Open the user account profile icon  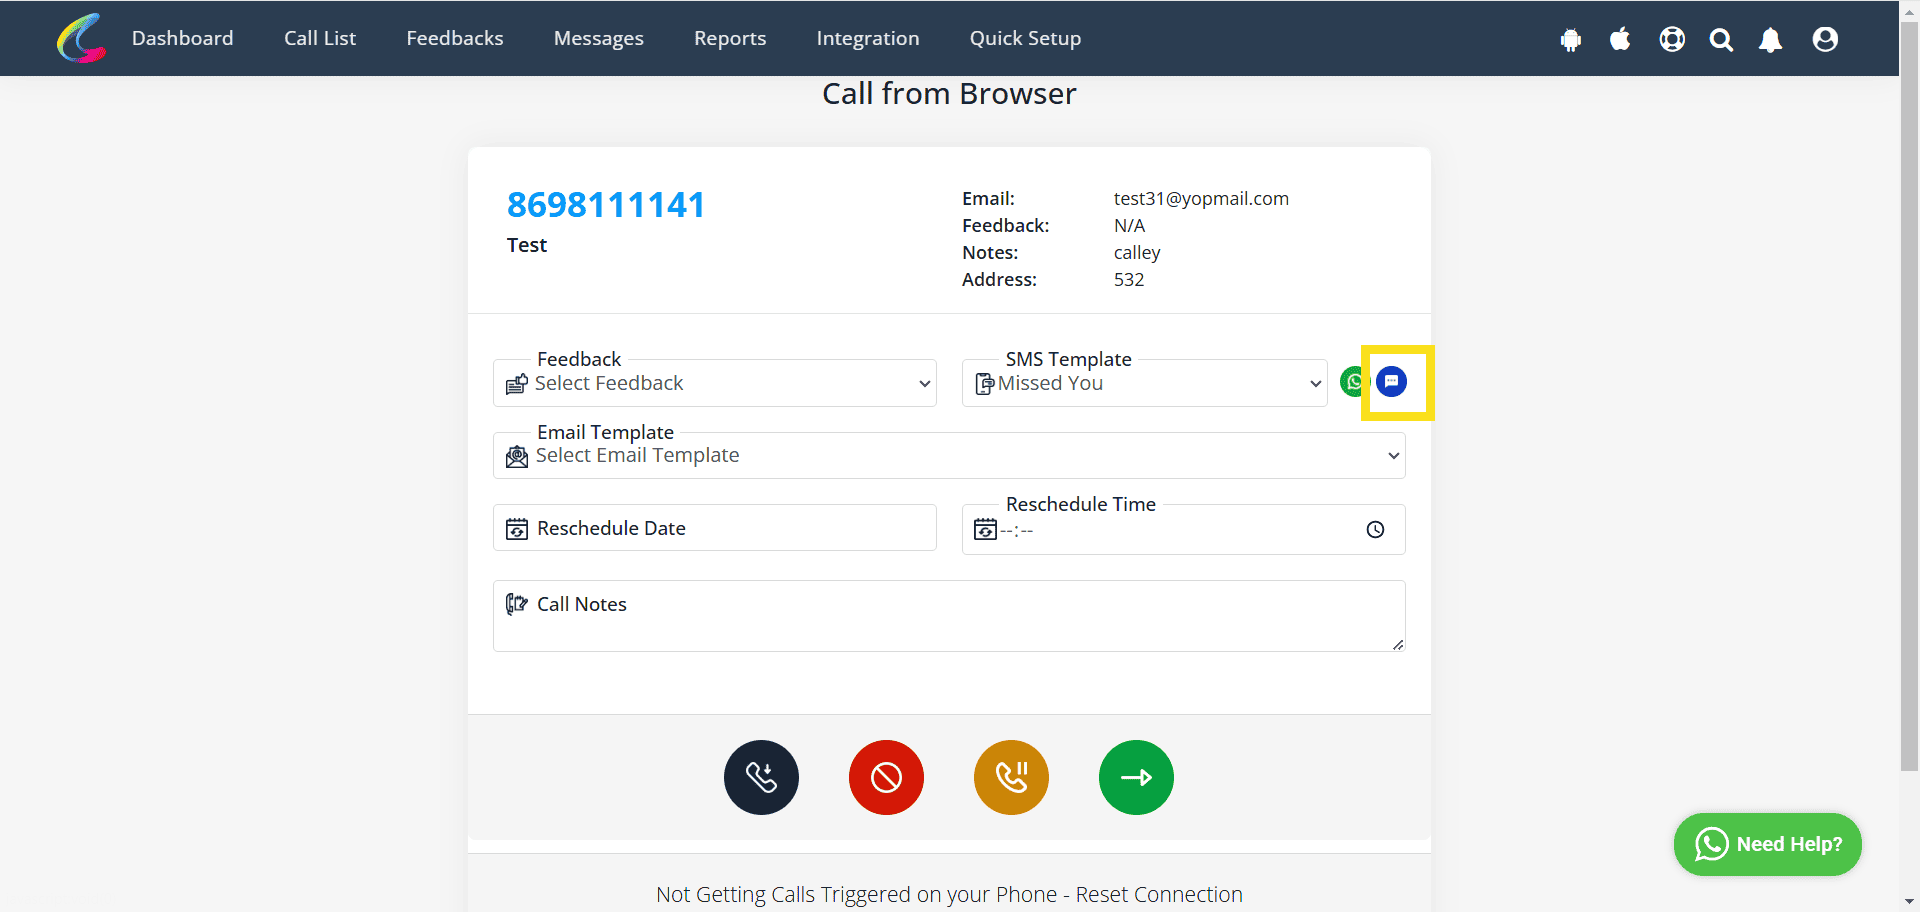(x=1825, y=39)
